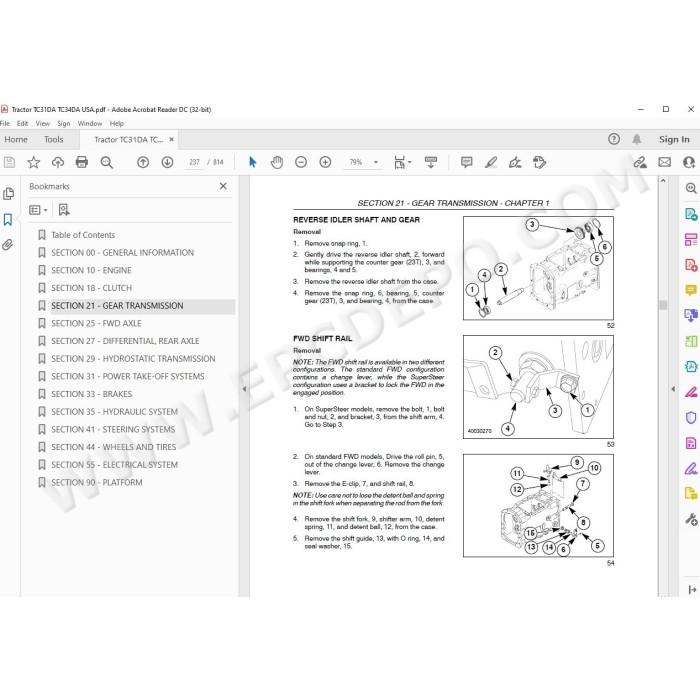Viewport: 700px width, 700px height.
Task: Collapse the right tools pane arrow
Action: pyautogui.click(x=673, y=389)
